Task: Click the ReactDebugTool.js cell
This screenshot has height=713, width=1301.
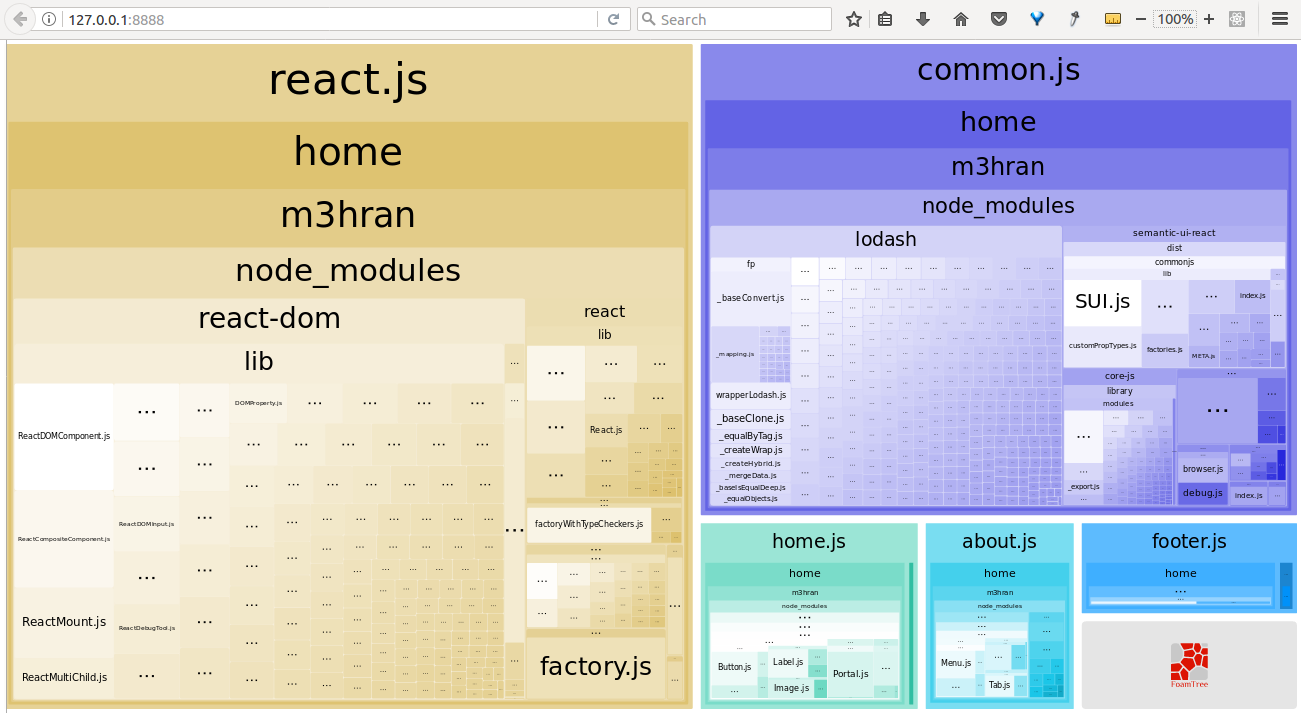Action: [146, 628]
